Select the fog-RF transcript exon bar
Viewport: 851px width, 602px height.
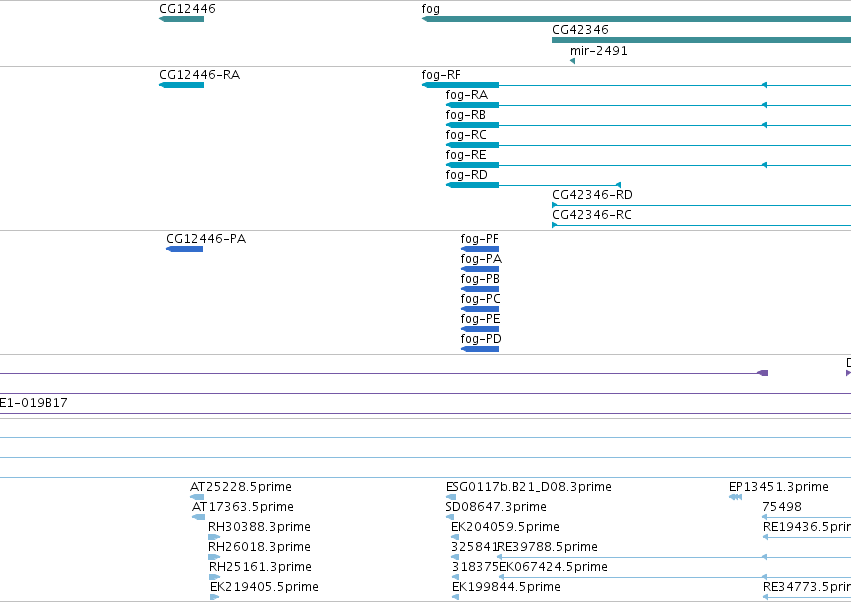(x=460, y=85)
